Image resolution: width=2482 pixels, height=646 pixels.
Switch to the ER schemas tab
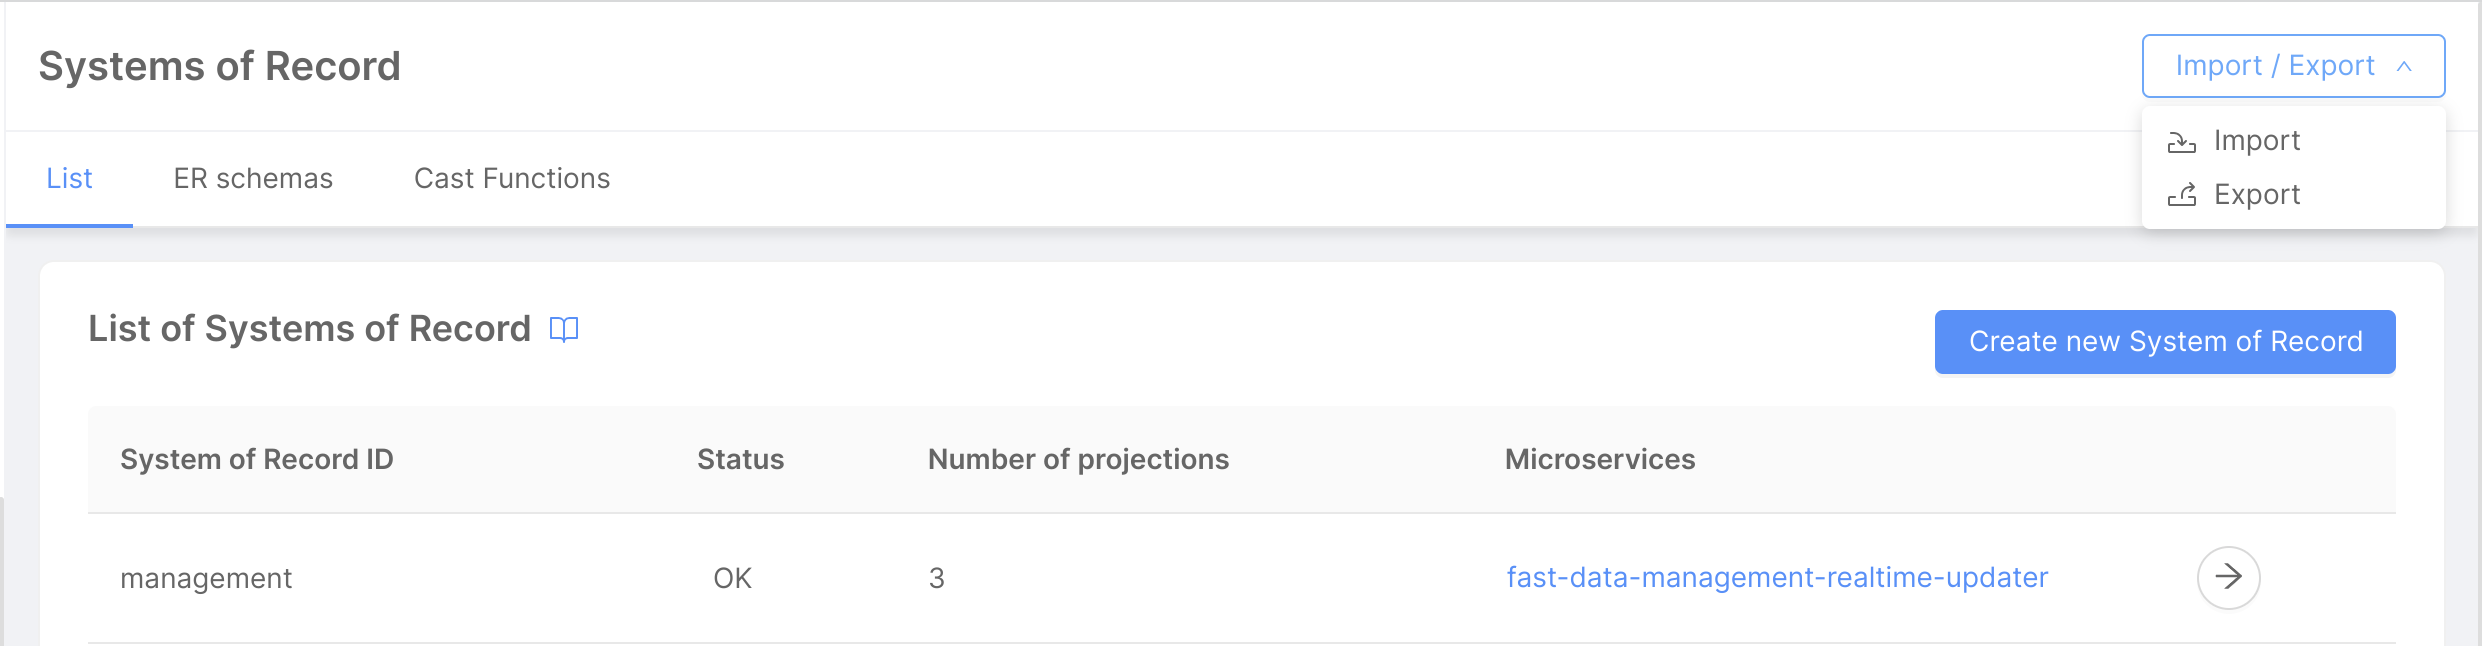[x=253, y=178]
